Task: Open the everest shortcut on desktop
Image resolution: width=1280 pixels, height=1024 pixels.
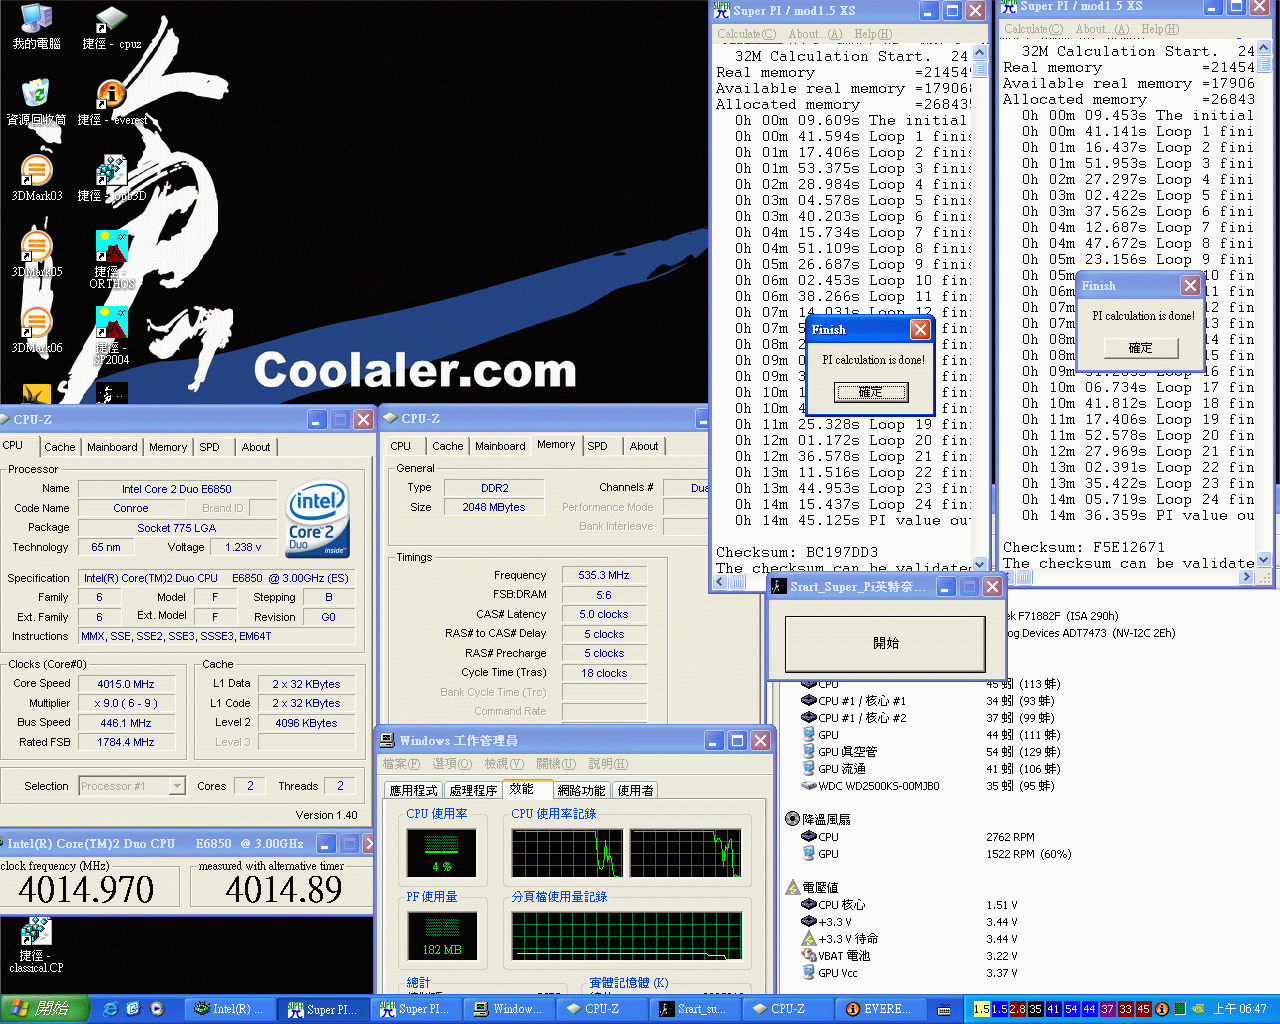Action: tap(111, 102)
